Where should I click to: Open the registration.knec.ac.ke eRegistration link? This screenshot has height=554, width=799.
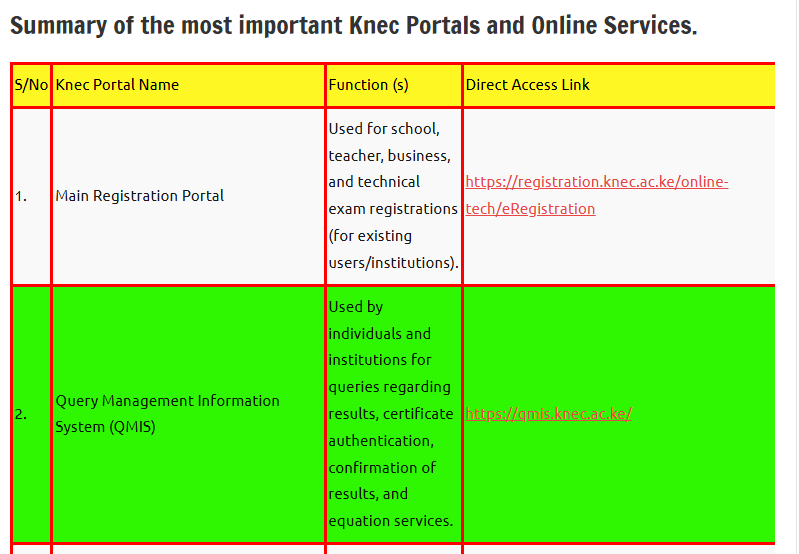tap(597, 195)
